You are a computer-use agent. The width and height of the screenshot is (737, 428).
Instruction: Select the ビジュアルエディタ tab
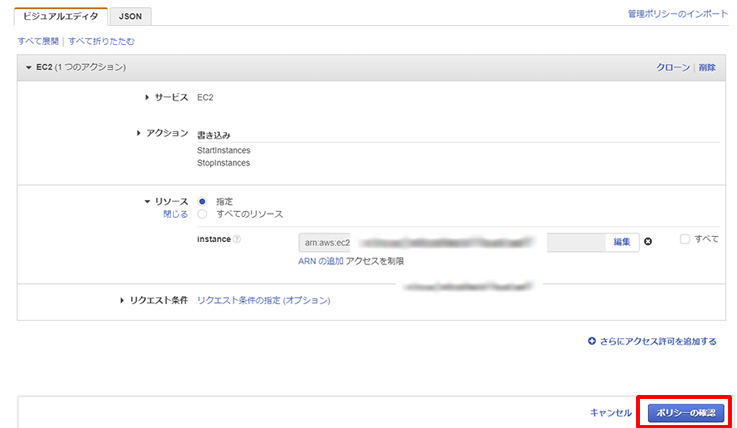(x=61, y=16)
